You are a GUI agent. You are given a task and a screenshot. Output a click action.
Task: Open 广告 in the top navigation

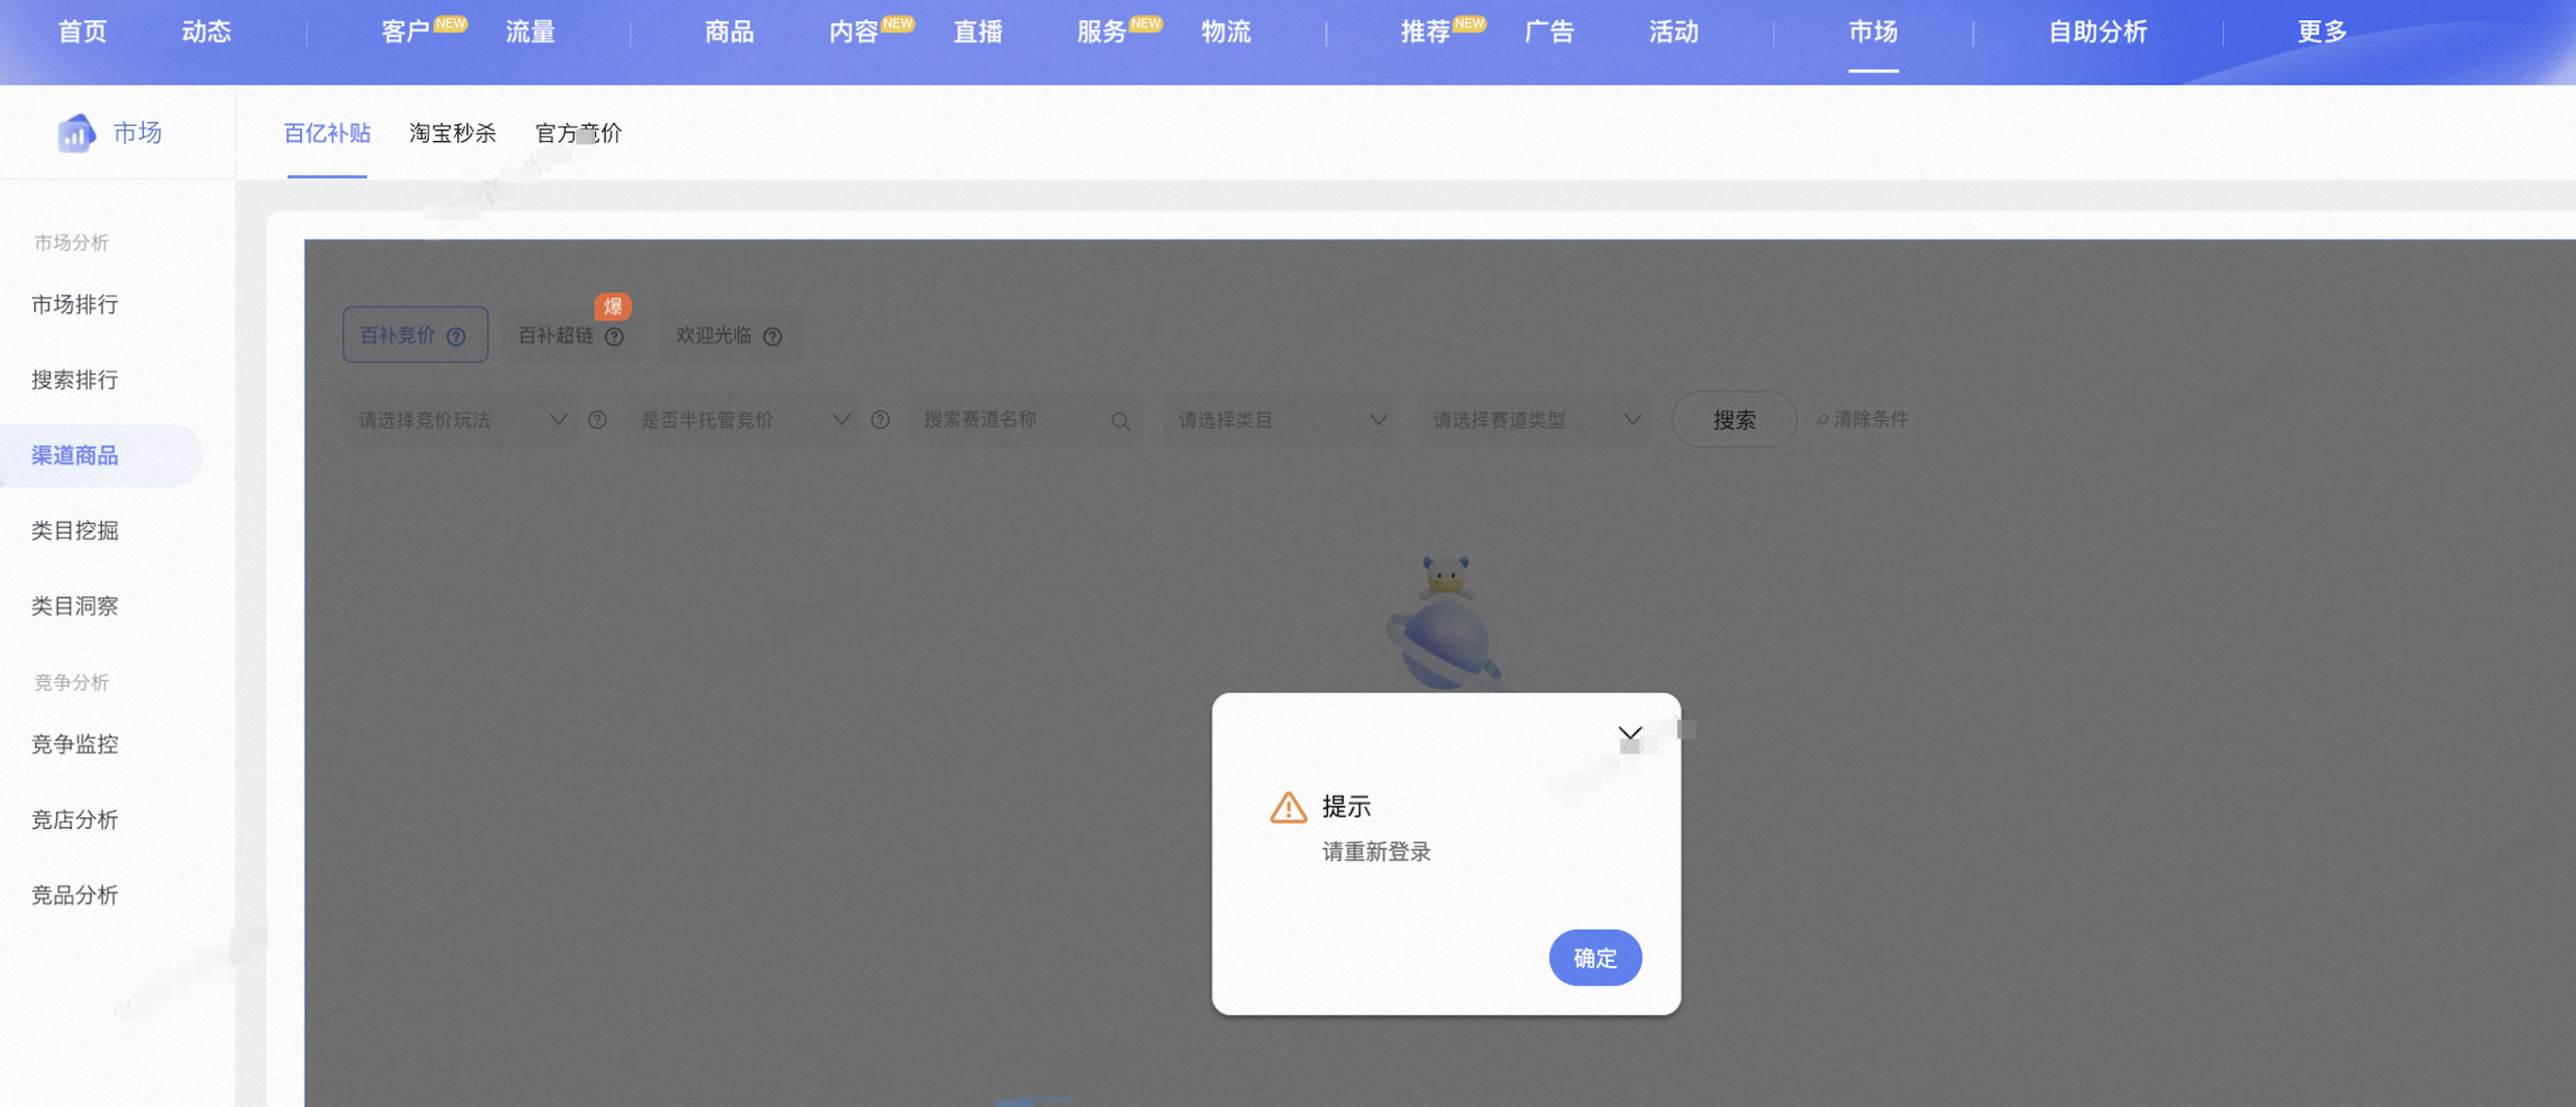pos(1549,32)
